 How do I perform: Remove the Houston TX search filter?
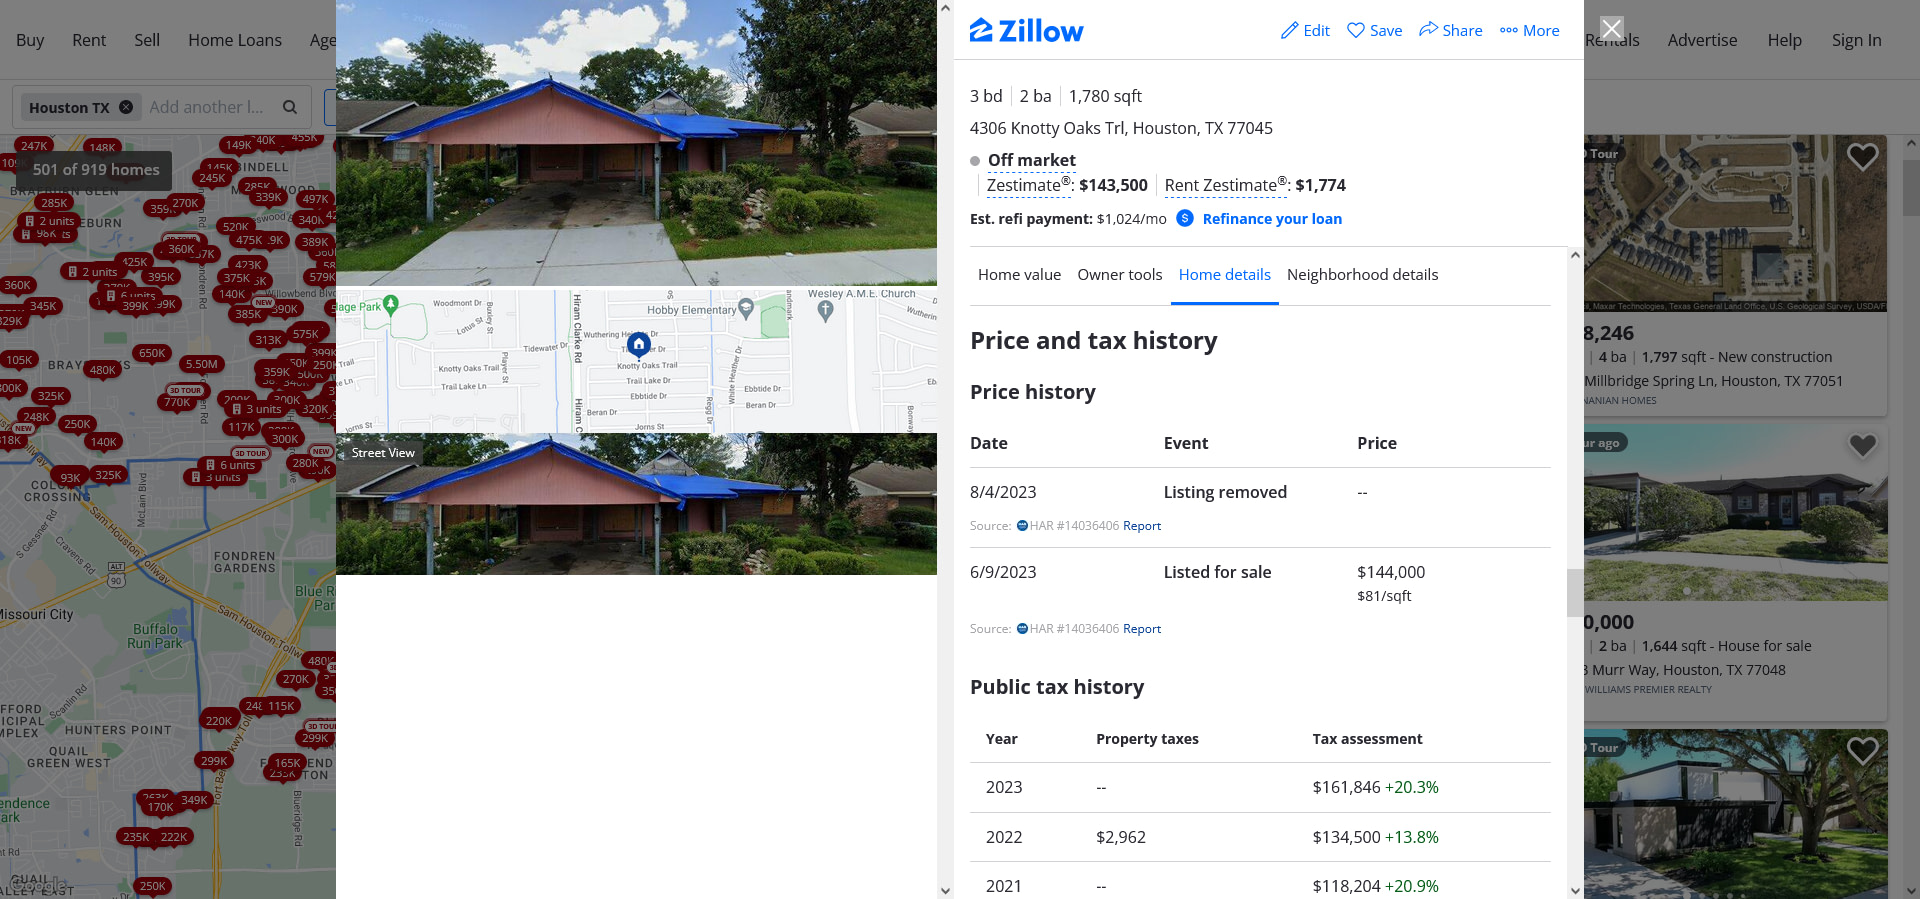pos(126,107)
